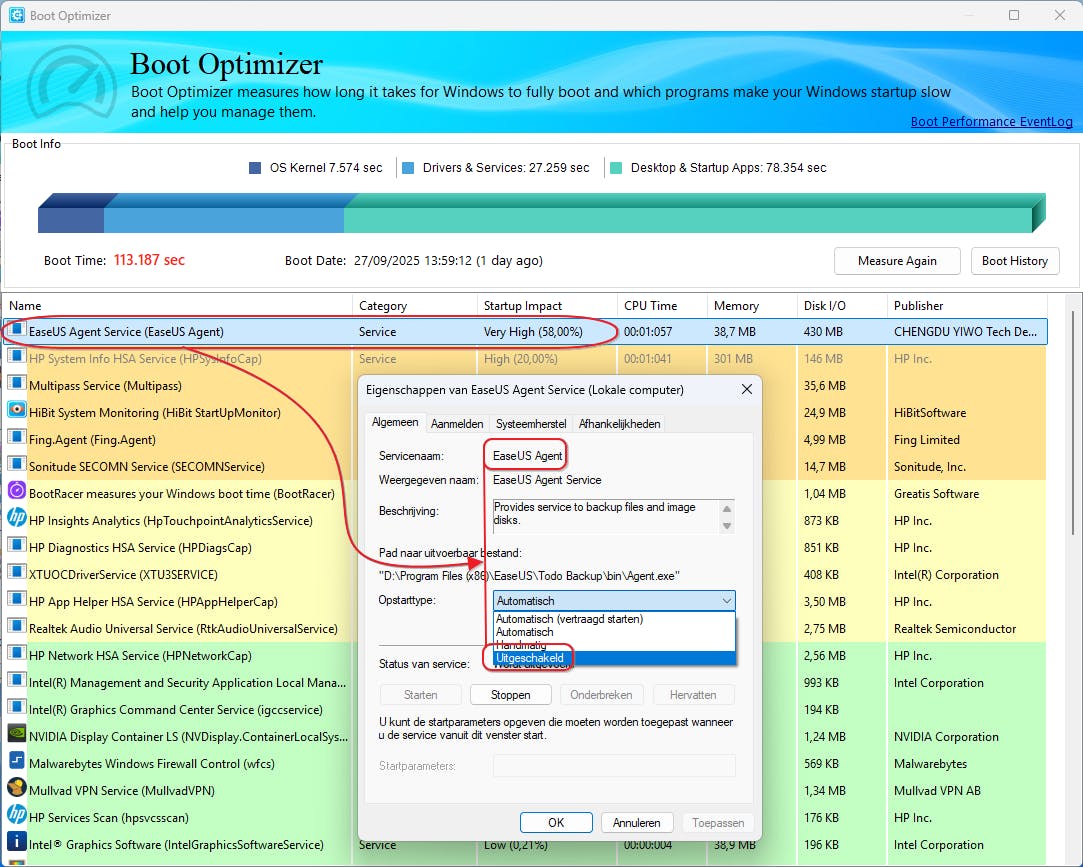Click description box scroll up arrow
Viewport: 1083px width, 867px height.
click(x=727, y=508)
